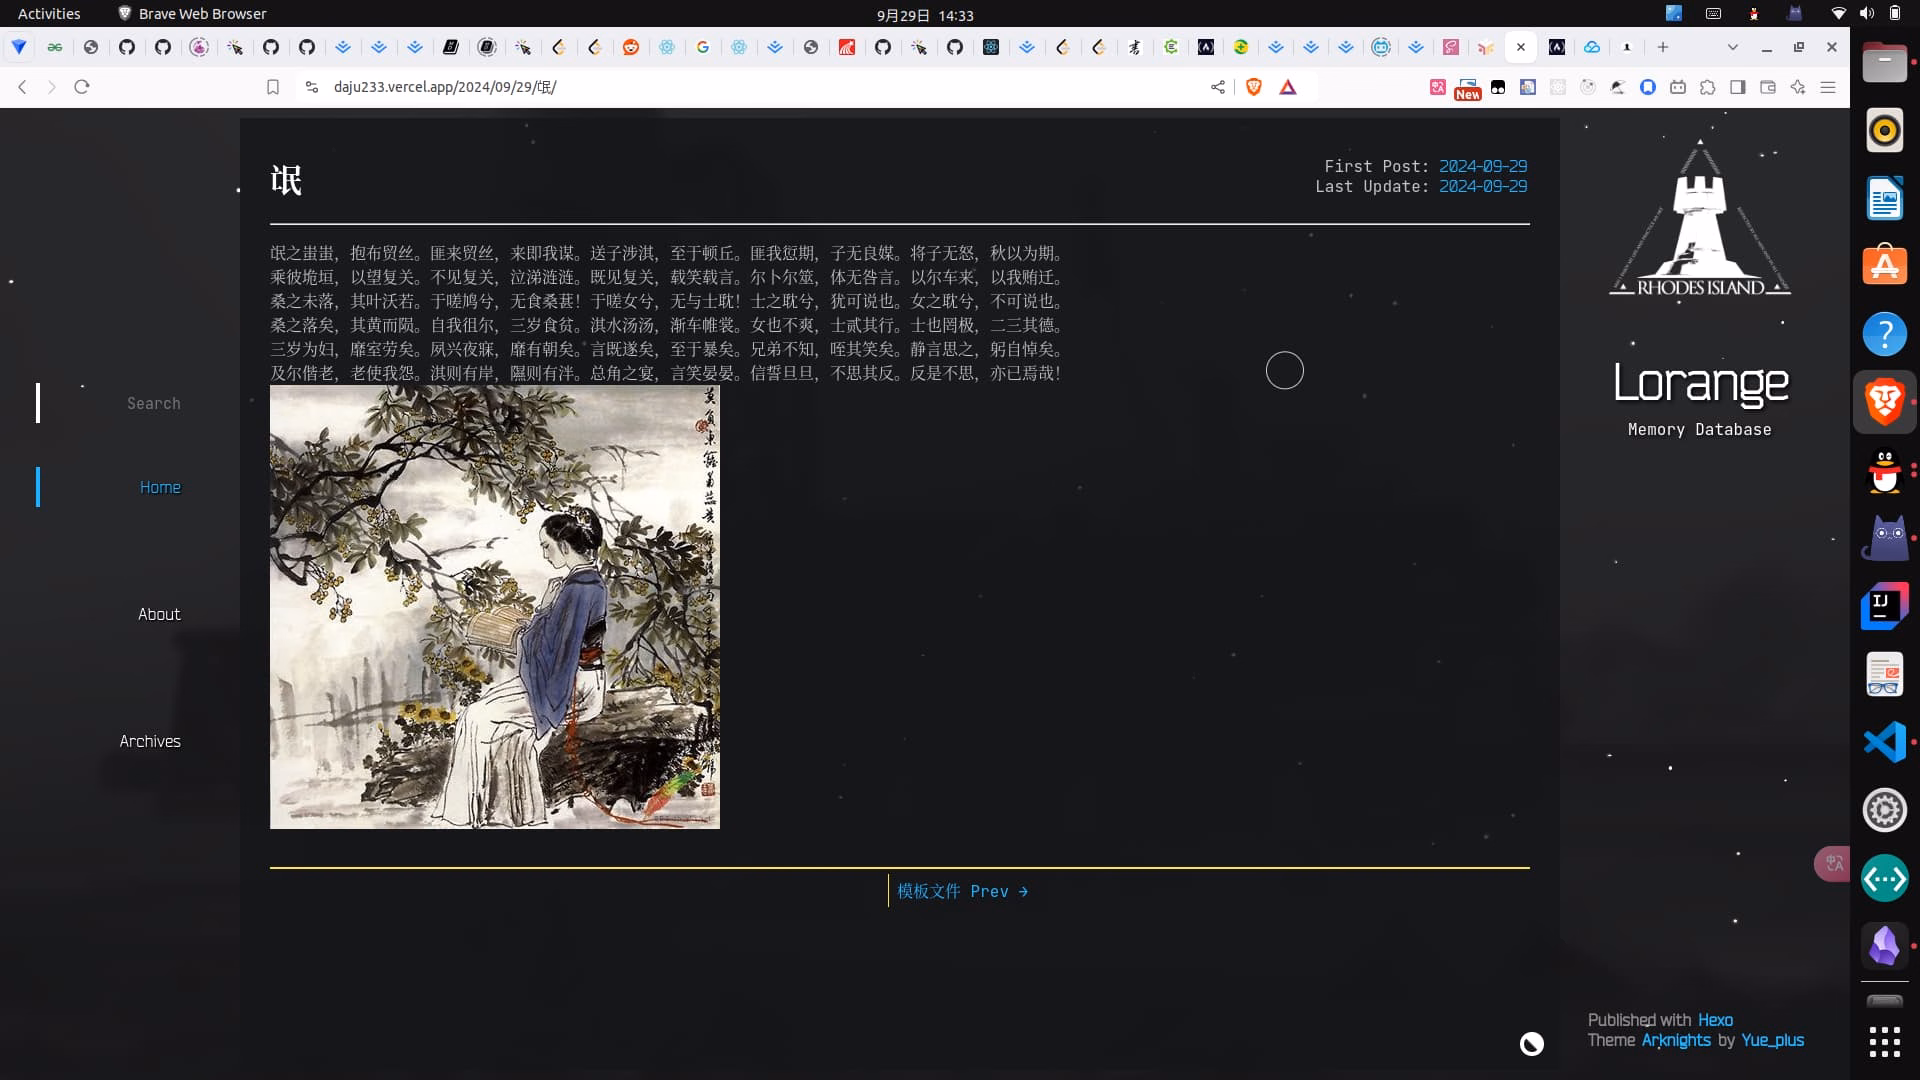Toggle the dark/light theme round button

pos(1532,1044)
